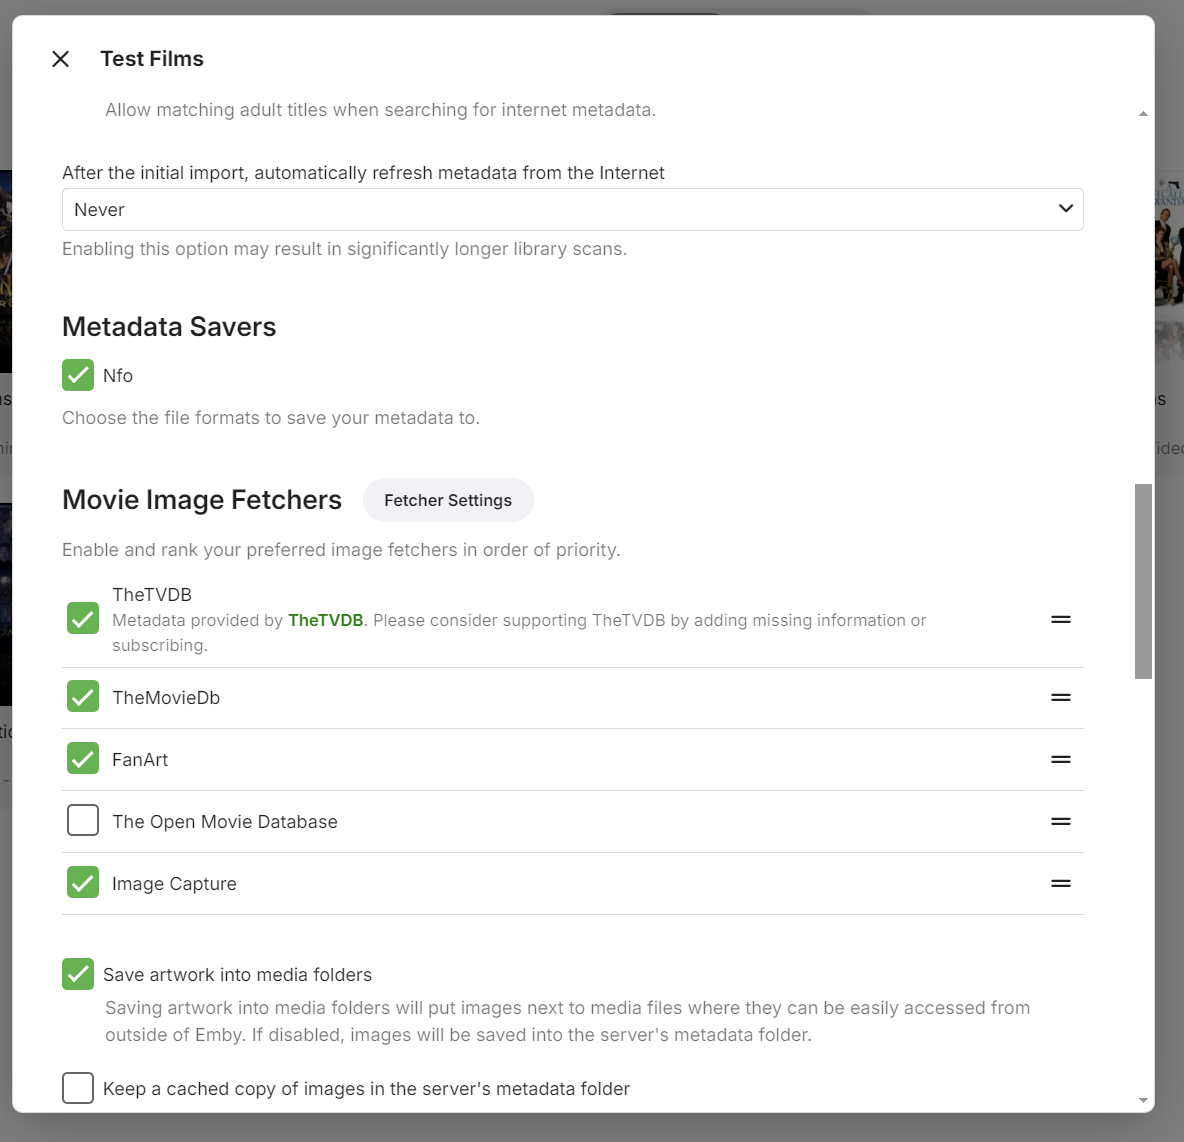Click drag handle icon for TheMovieDb
Image resolution: width=1184 pixels, height=1142 pixels.
(1061, 698)
